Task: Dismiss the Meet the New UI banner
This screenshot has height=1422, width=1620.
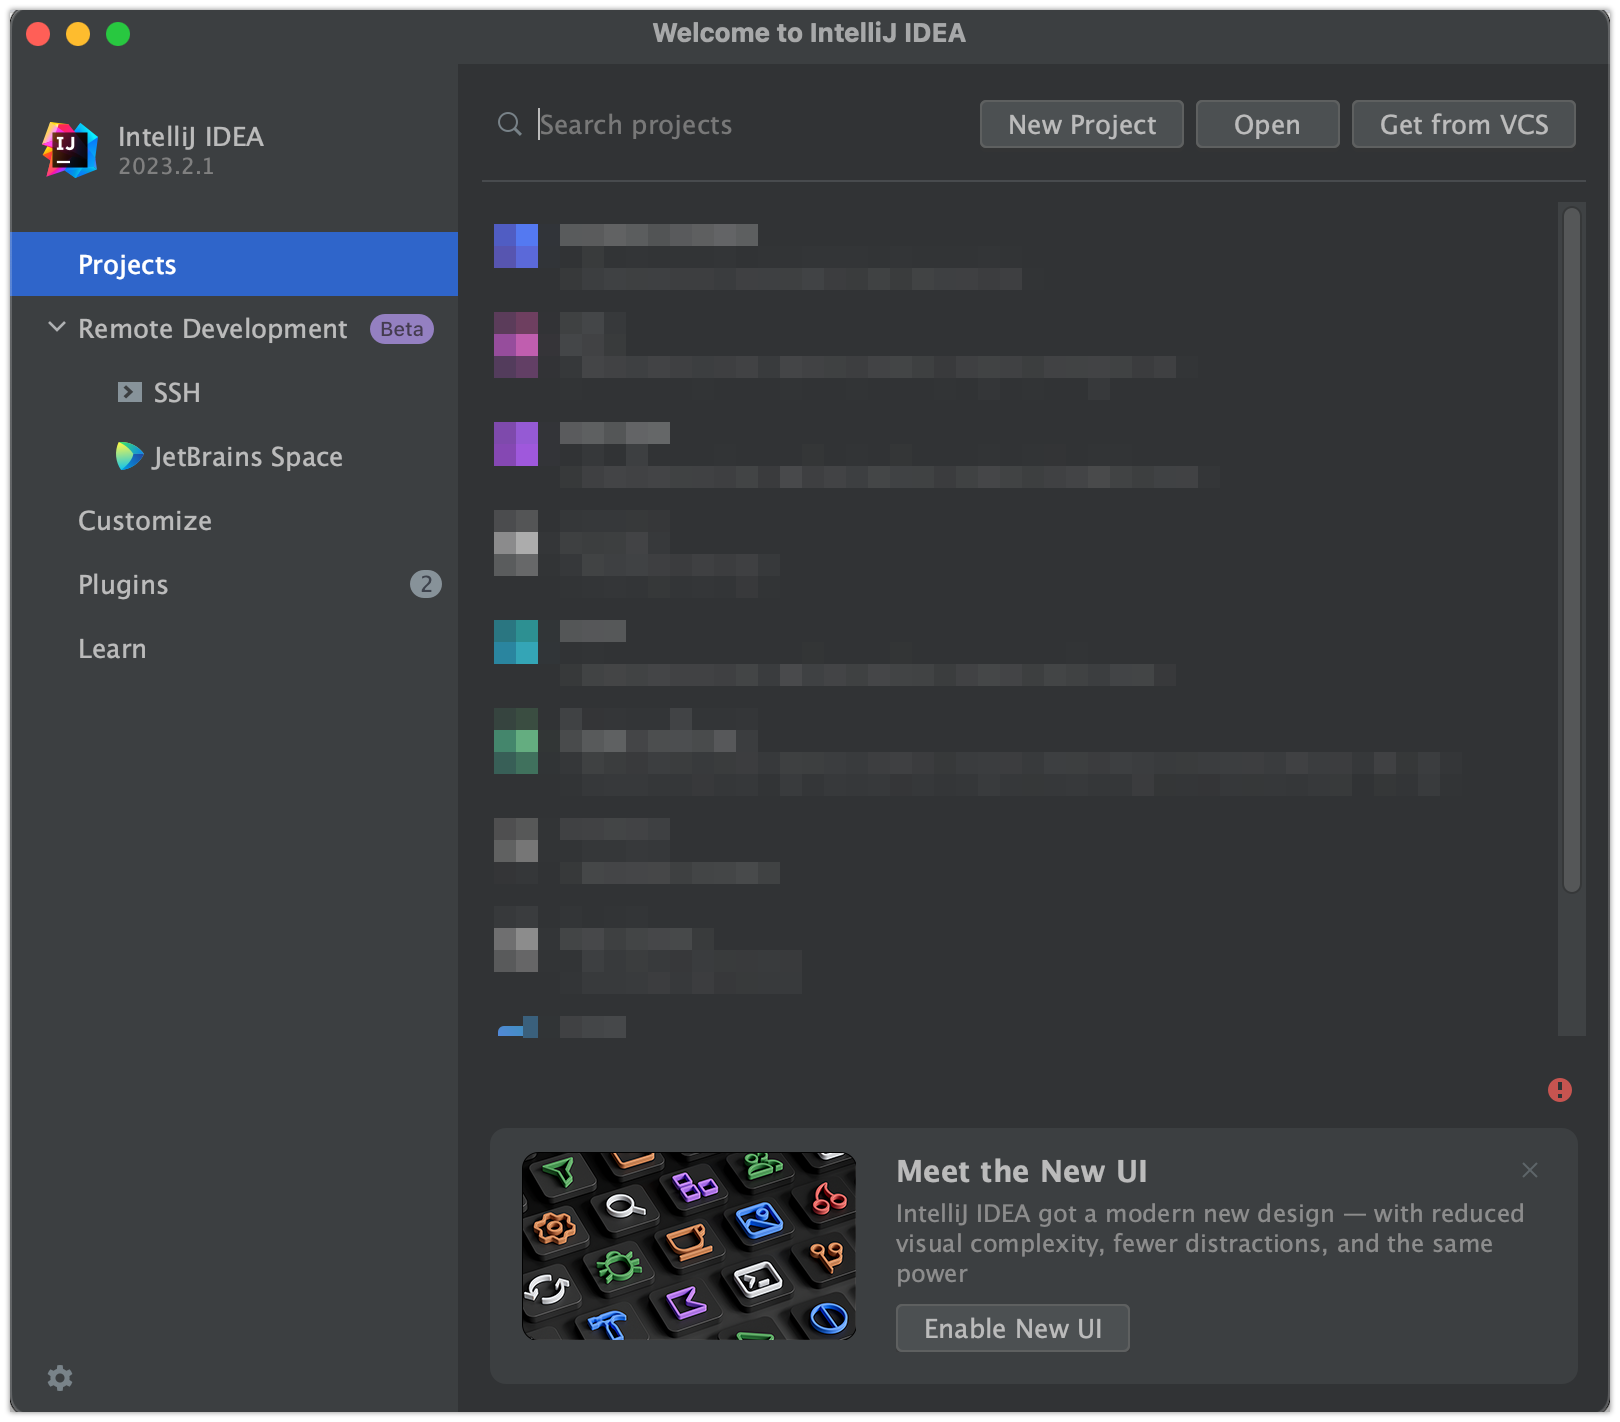Action: click(1529, 1170)
